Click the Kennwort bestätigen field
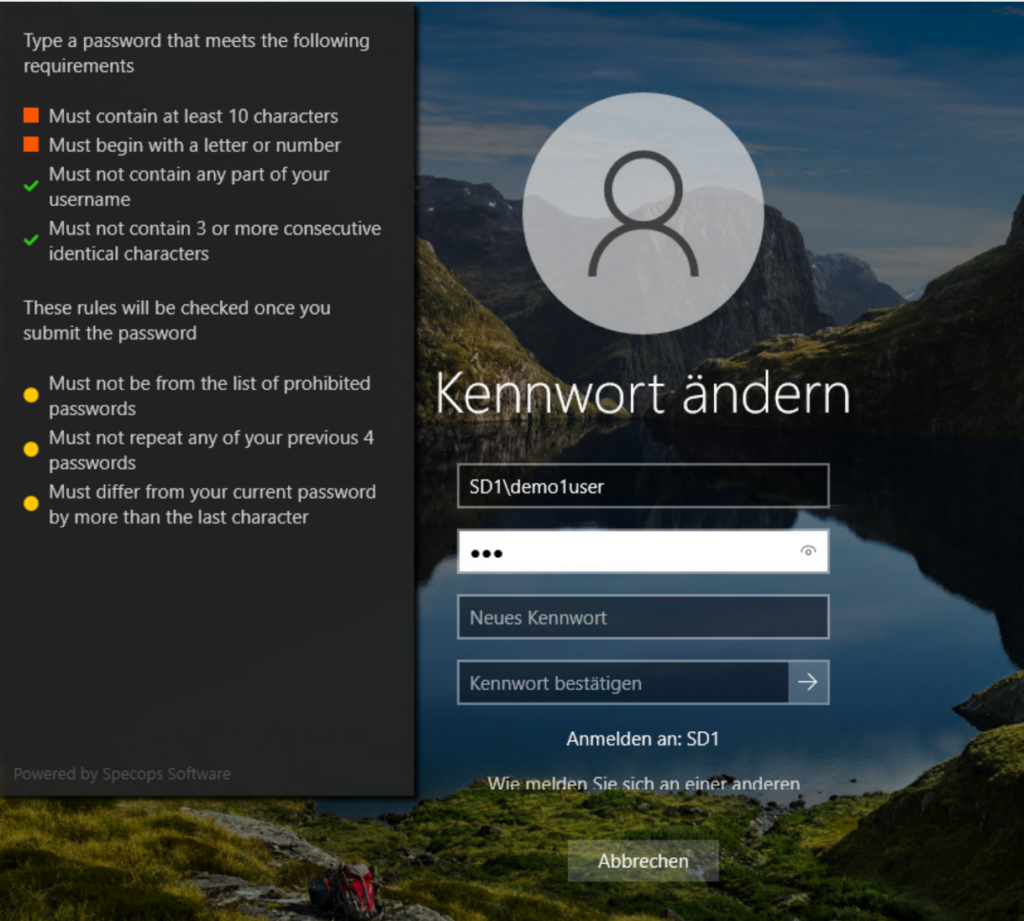Screen dimensions: 1024x921 tap(623, 682)
